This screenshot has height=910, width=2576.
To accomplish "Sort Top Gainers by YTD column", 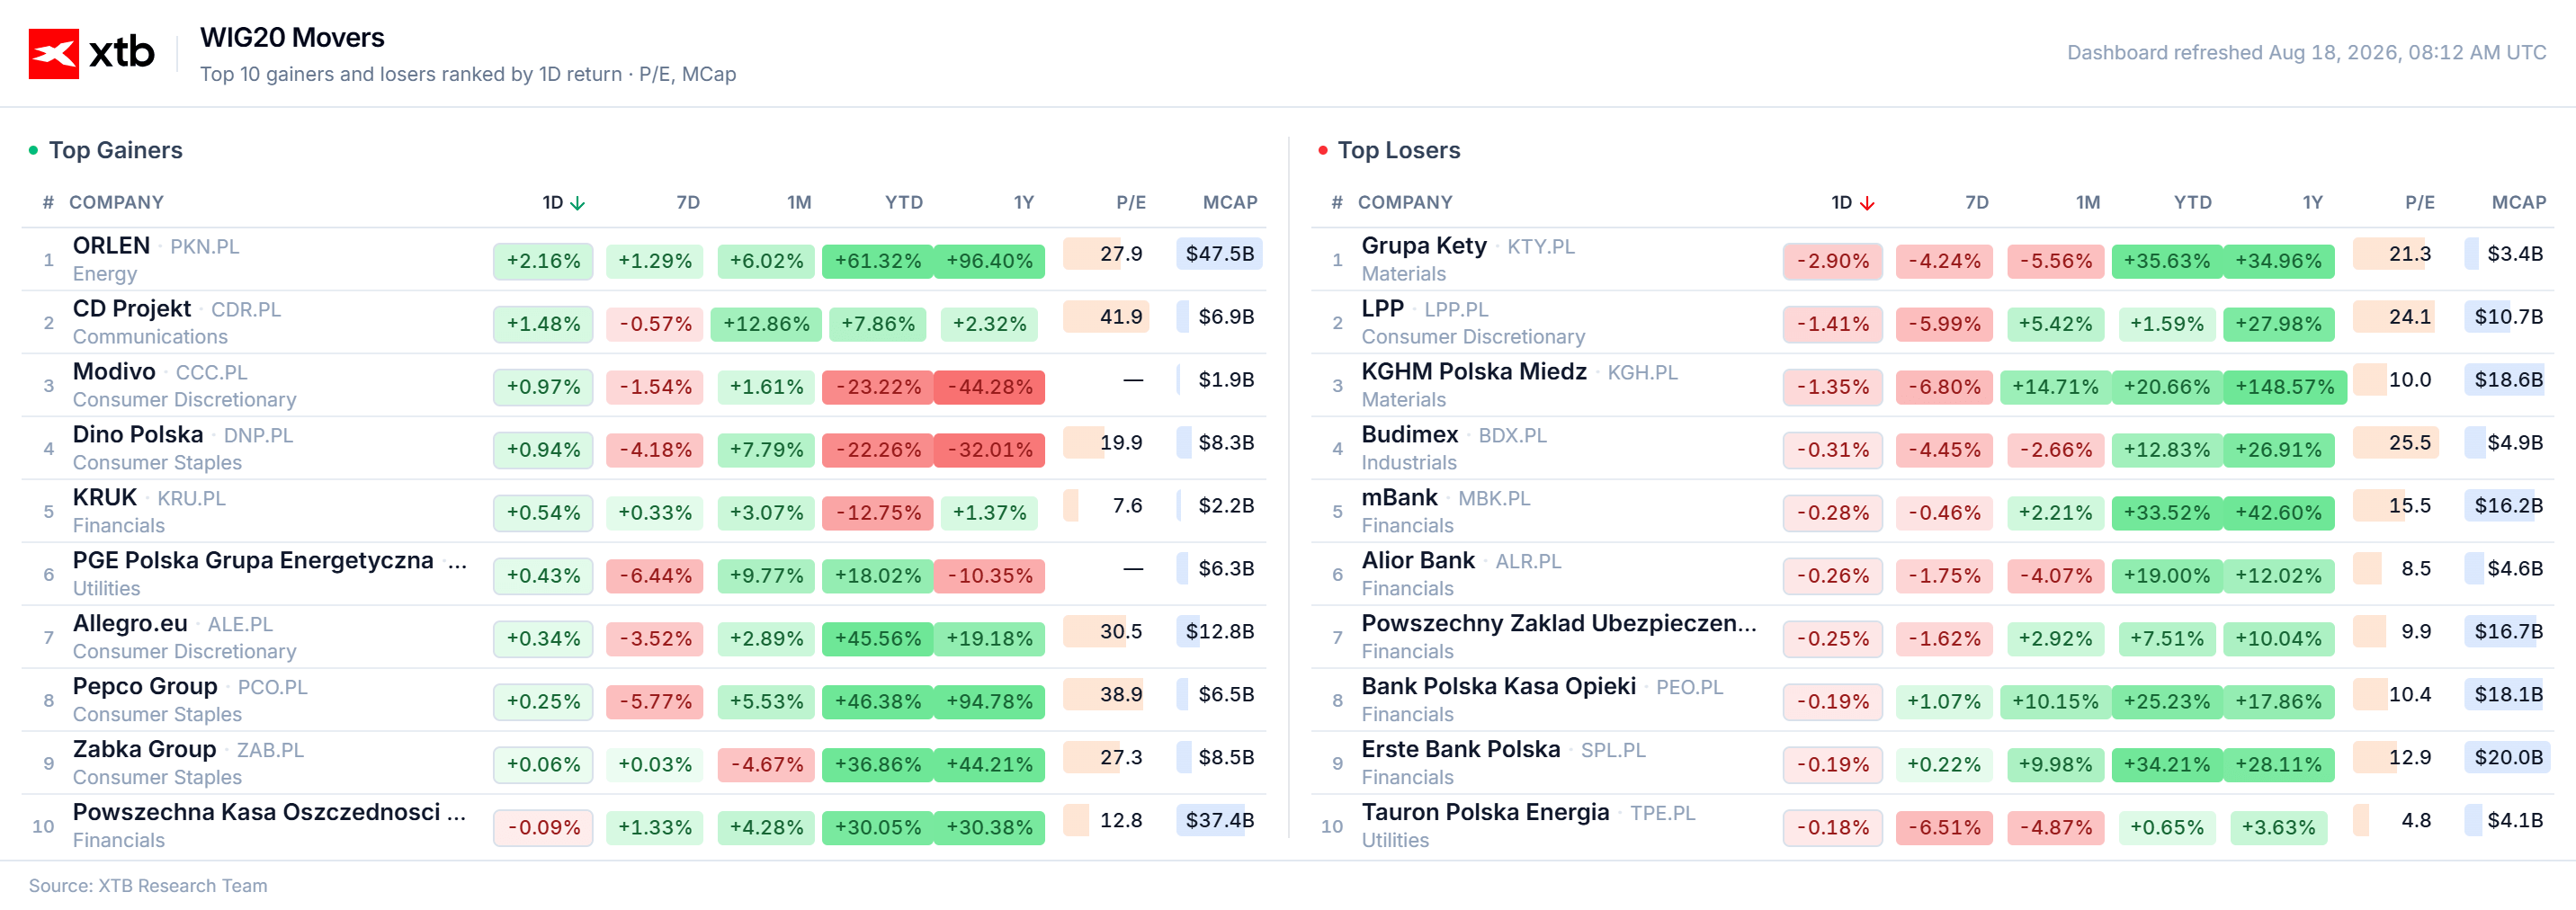I will pos(903,202).
